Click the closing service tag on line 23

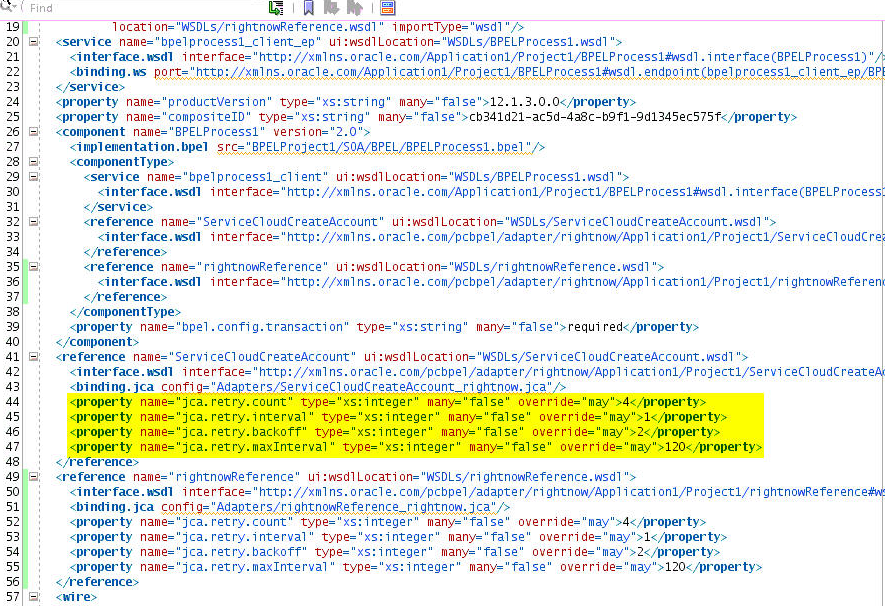[x=90, y=86]
